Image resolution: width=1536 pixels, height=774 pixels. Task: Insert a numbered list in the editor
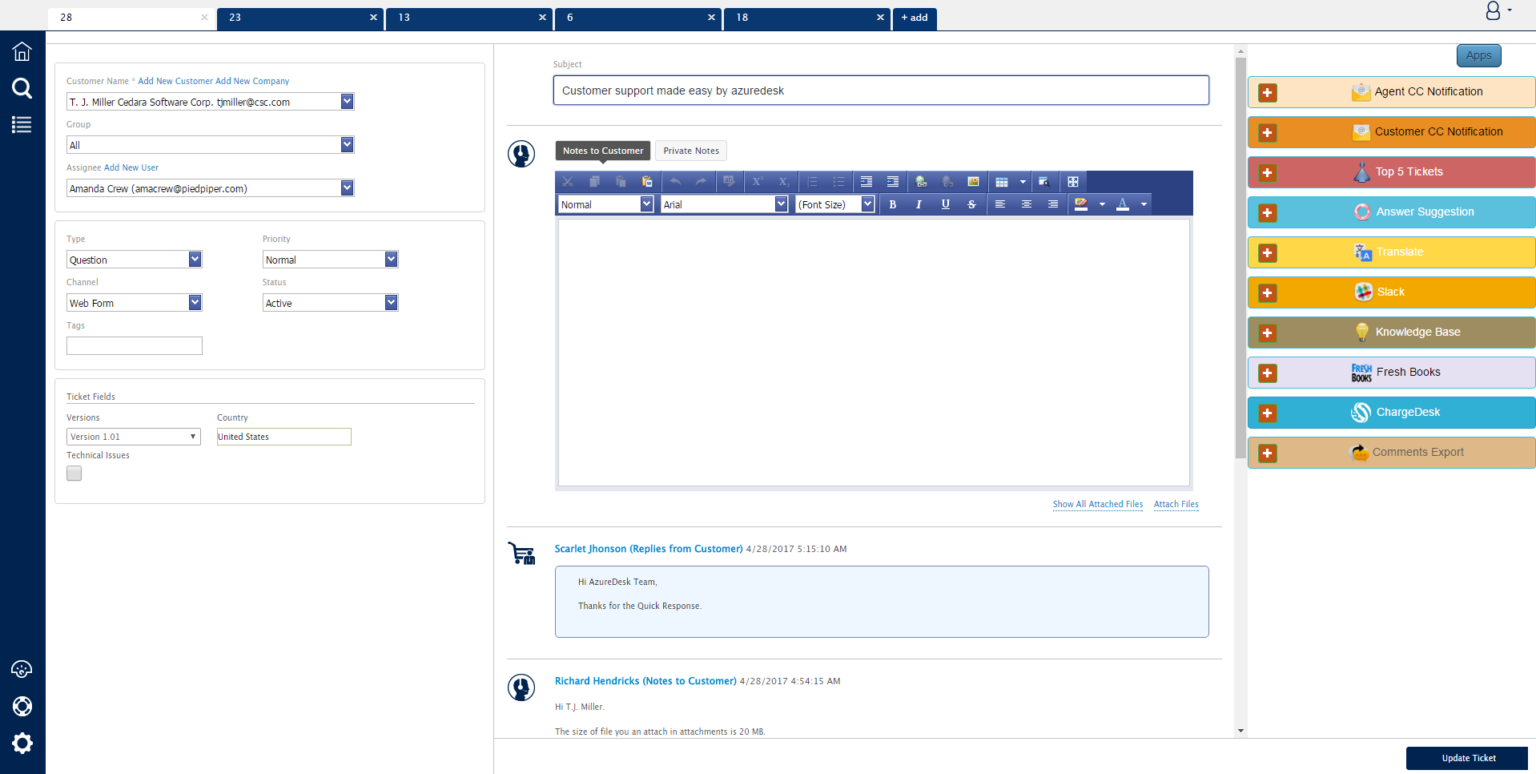(812, 181)
